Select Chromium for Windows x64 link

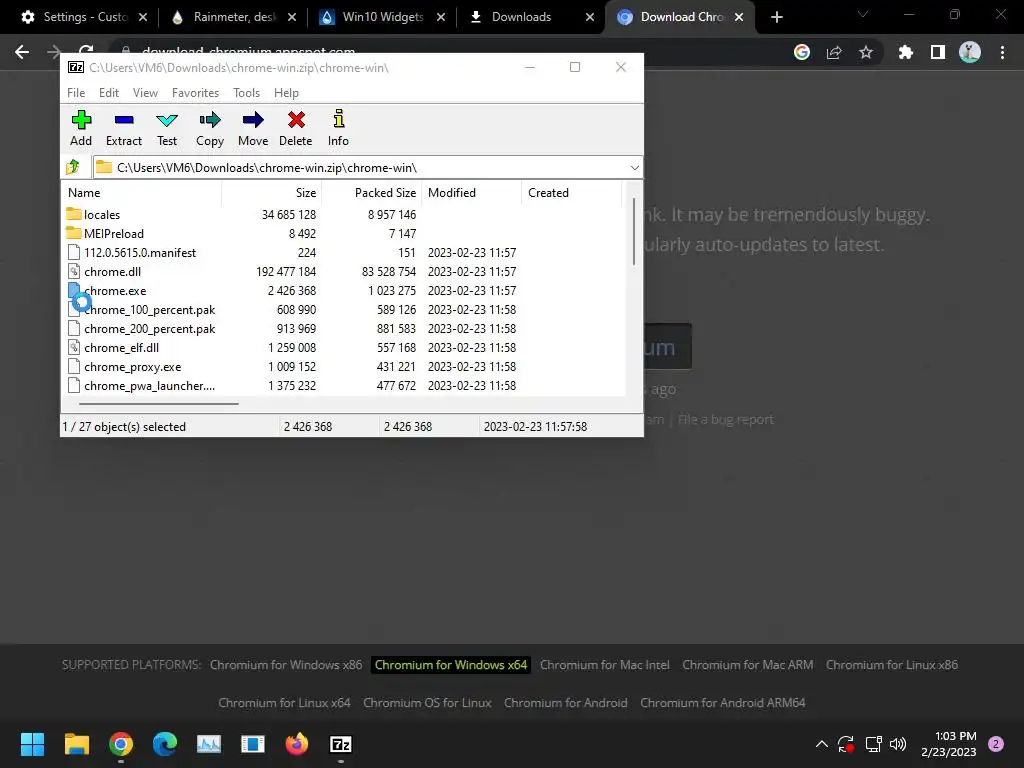(x=451, y=665)
